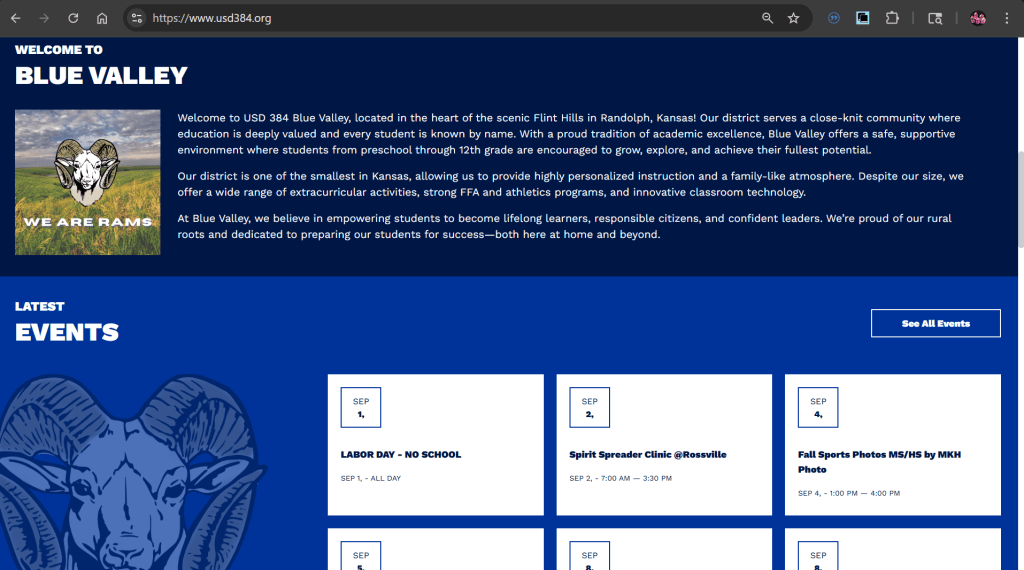The image size is (1024, 570).
Task: Open the site information icon in address bar
Action: (x=137, y=18)
